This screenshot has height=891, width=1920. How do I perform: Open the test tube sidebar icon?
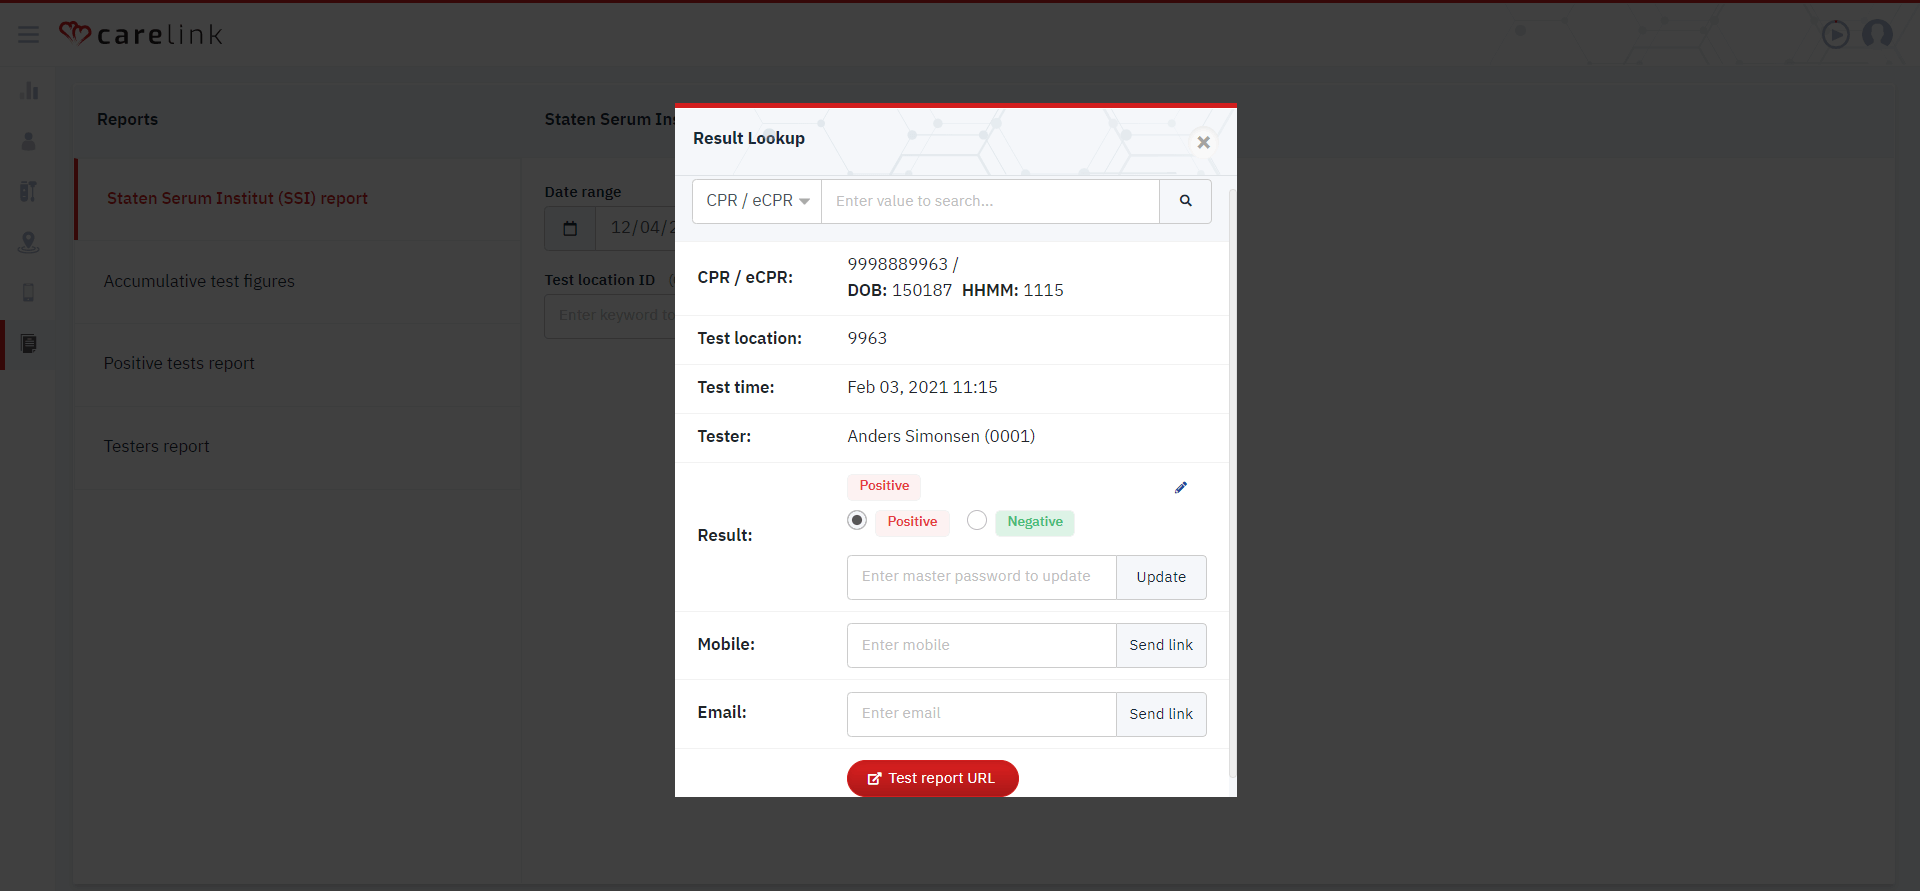29,191
